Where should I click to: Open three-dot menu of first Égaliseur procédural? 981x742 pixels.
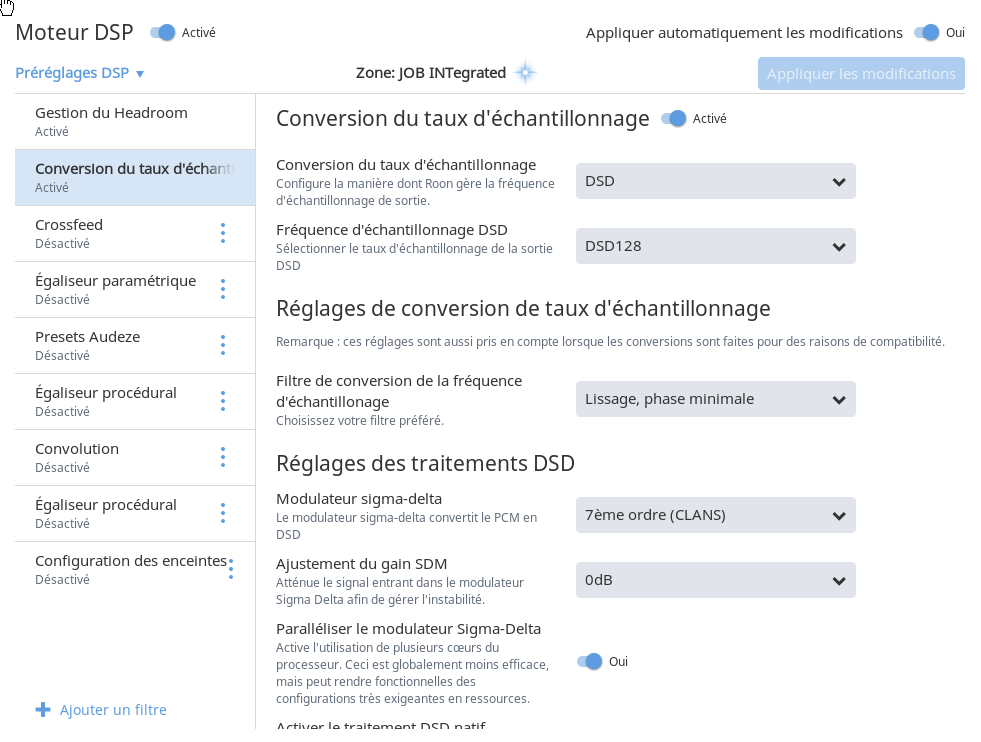point(222,401)
